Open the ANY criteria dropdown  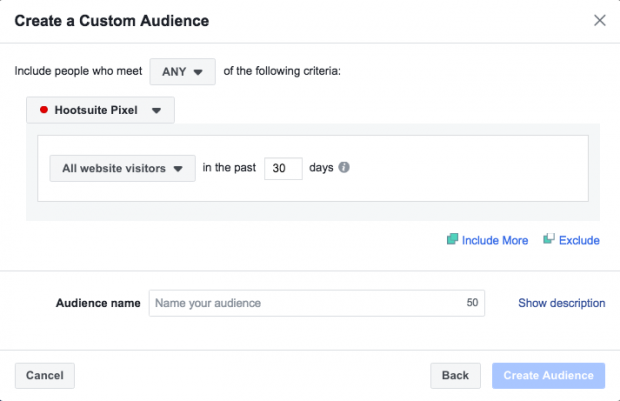click(x=182, y=72)
